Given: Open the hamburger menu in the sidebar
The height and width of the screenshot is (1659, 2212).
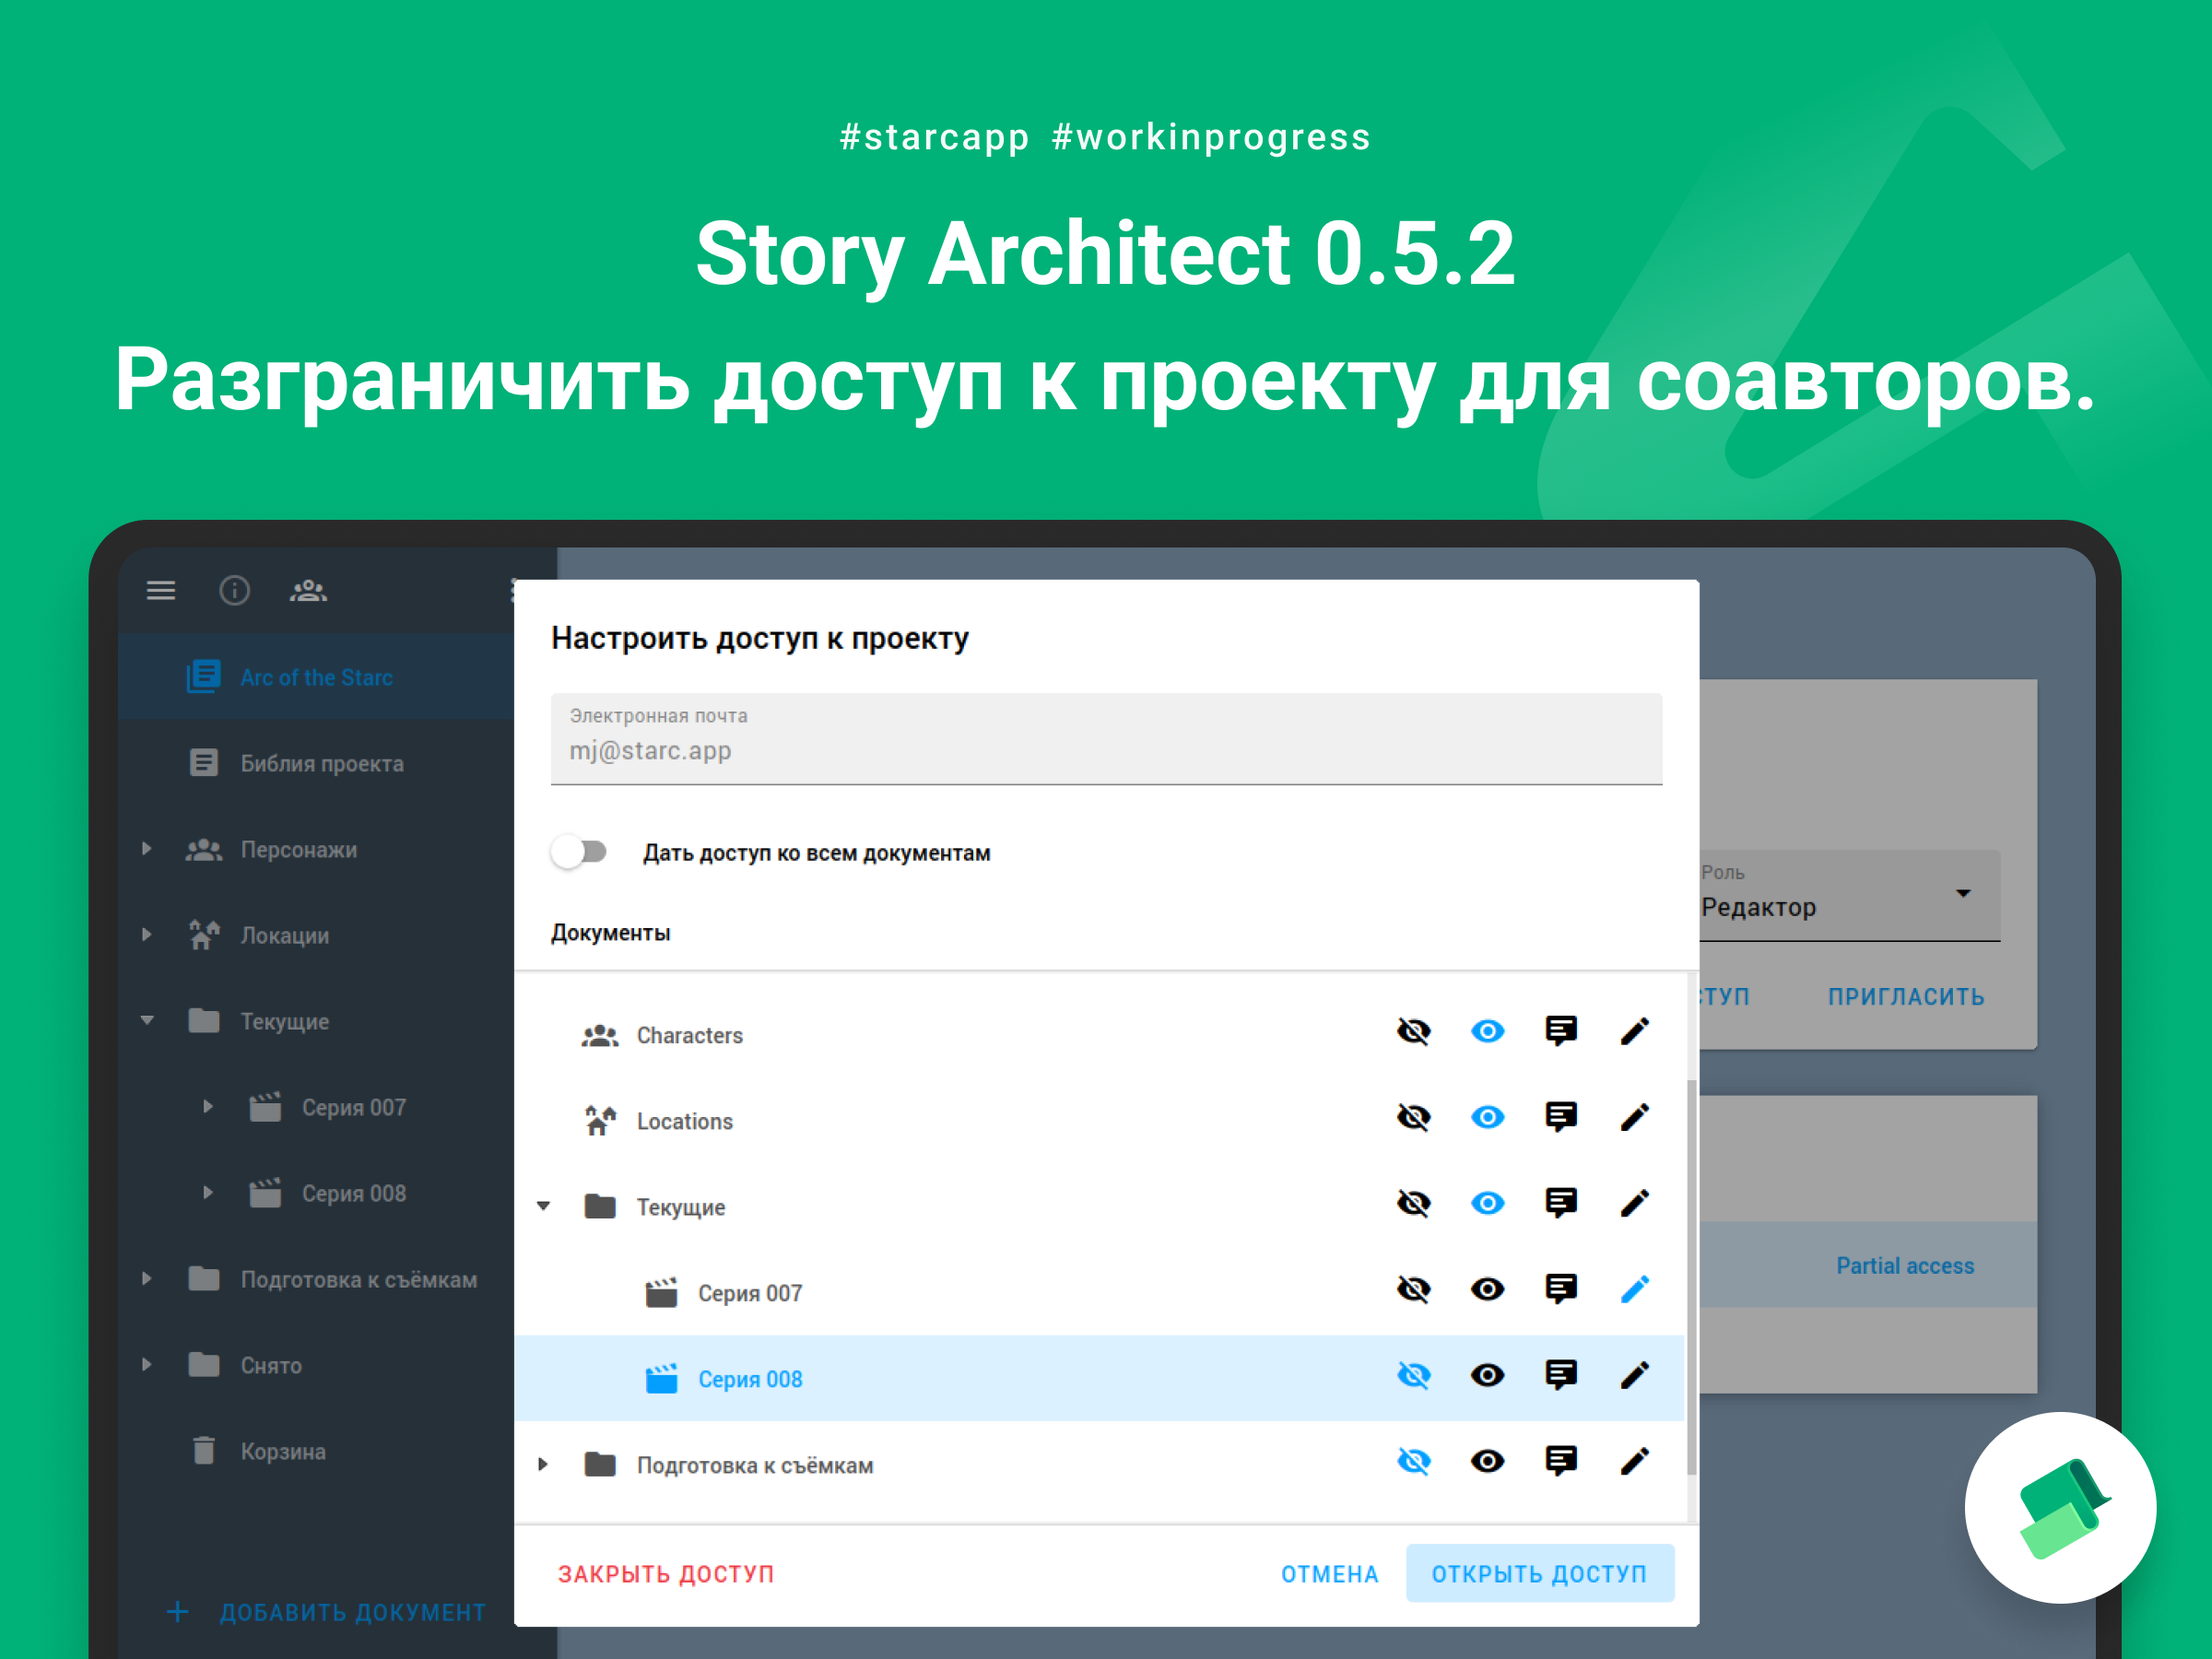Looking at the screenshot, I should tap(161, 591).
